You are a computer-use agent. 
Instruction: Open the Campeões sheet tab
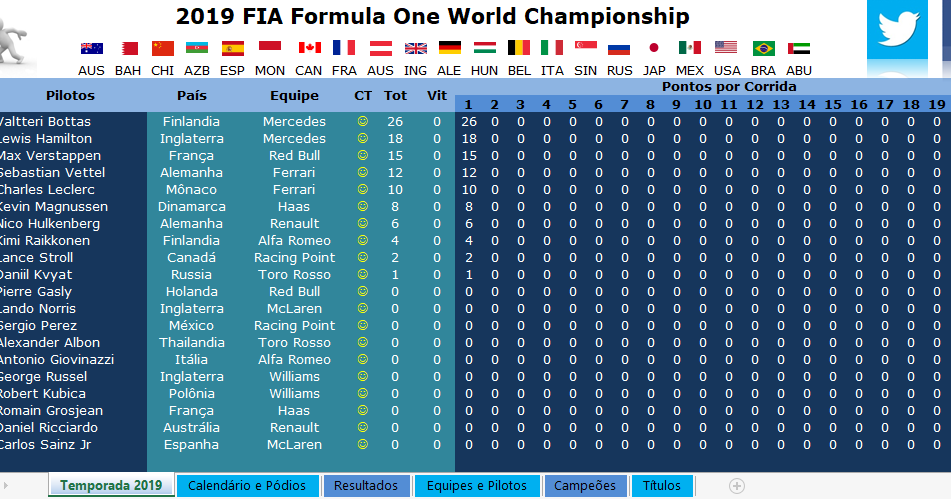(585, 486)
